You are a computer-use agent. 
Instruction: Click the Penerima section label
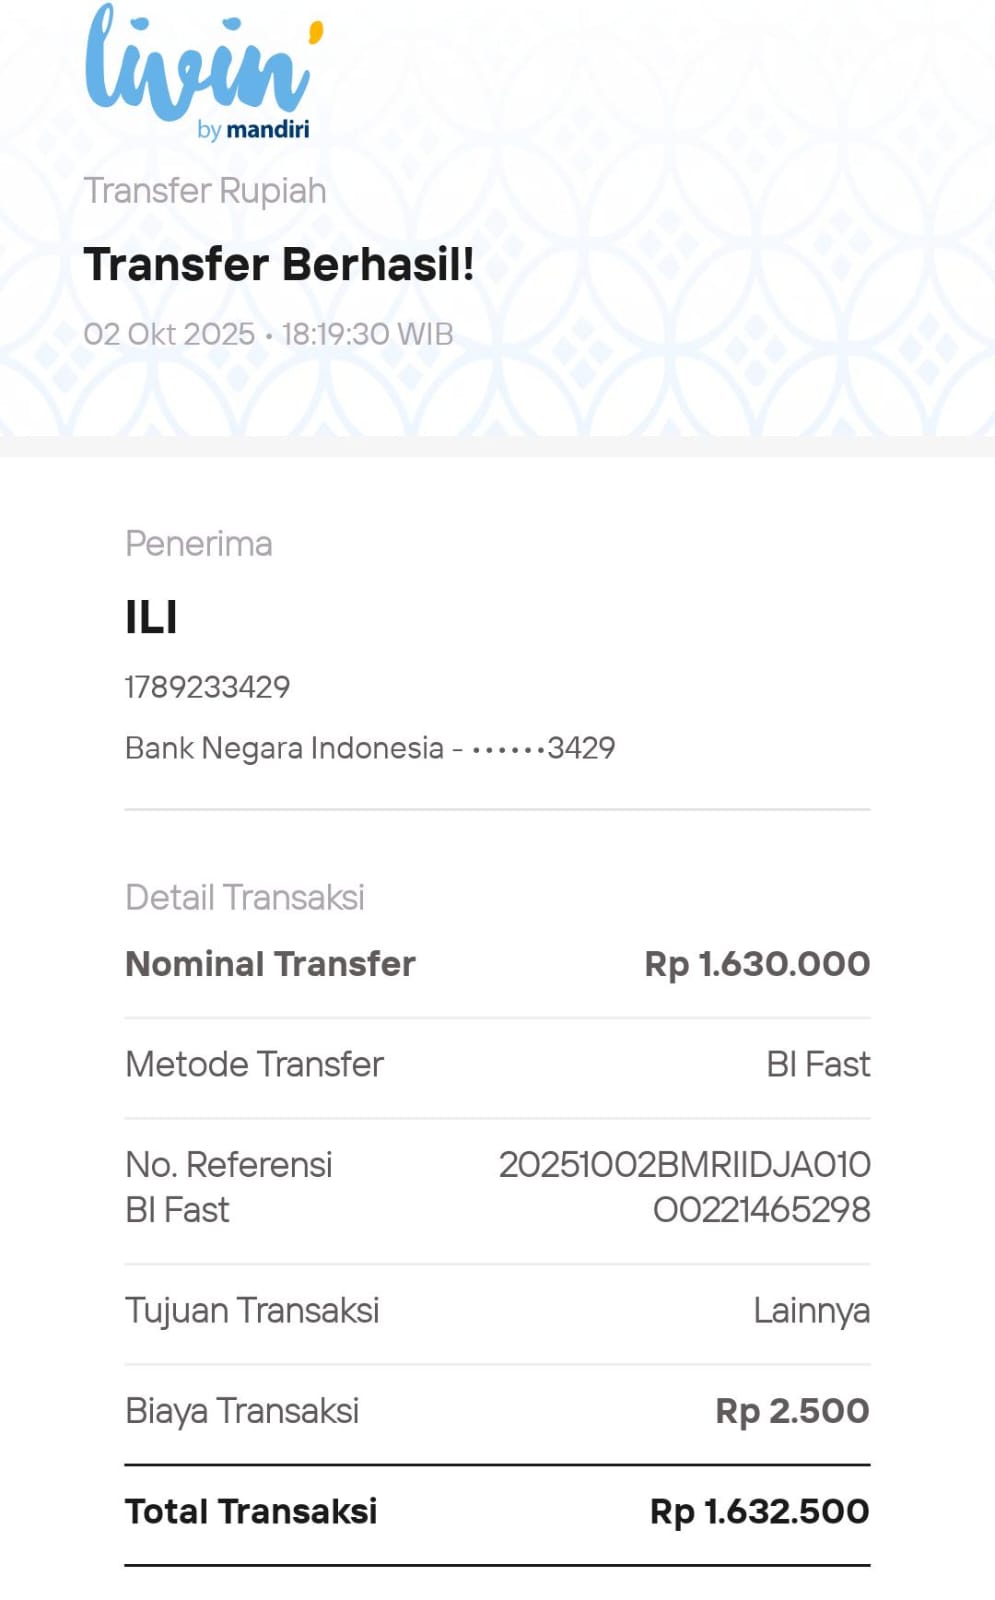198,544
